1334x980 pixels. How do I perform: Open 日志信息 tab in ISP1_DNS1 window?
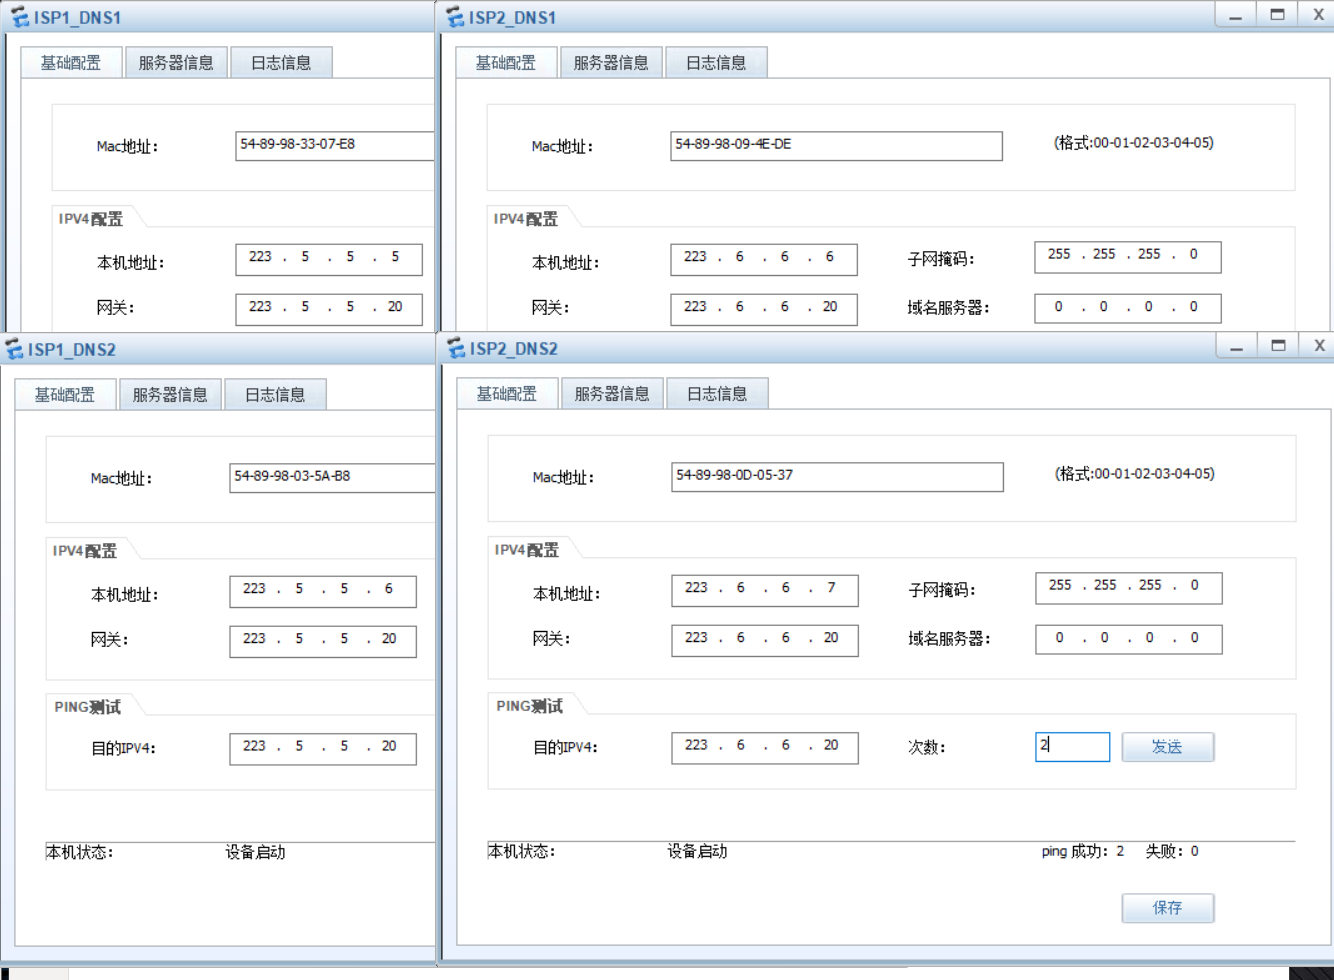(x=281, y=62)
